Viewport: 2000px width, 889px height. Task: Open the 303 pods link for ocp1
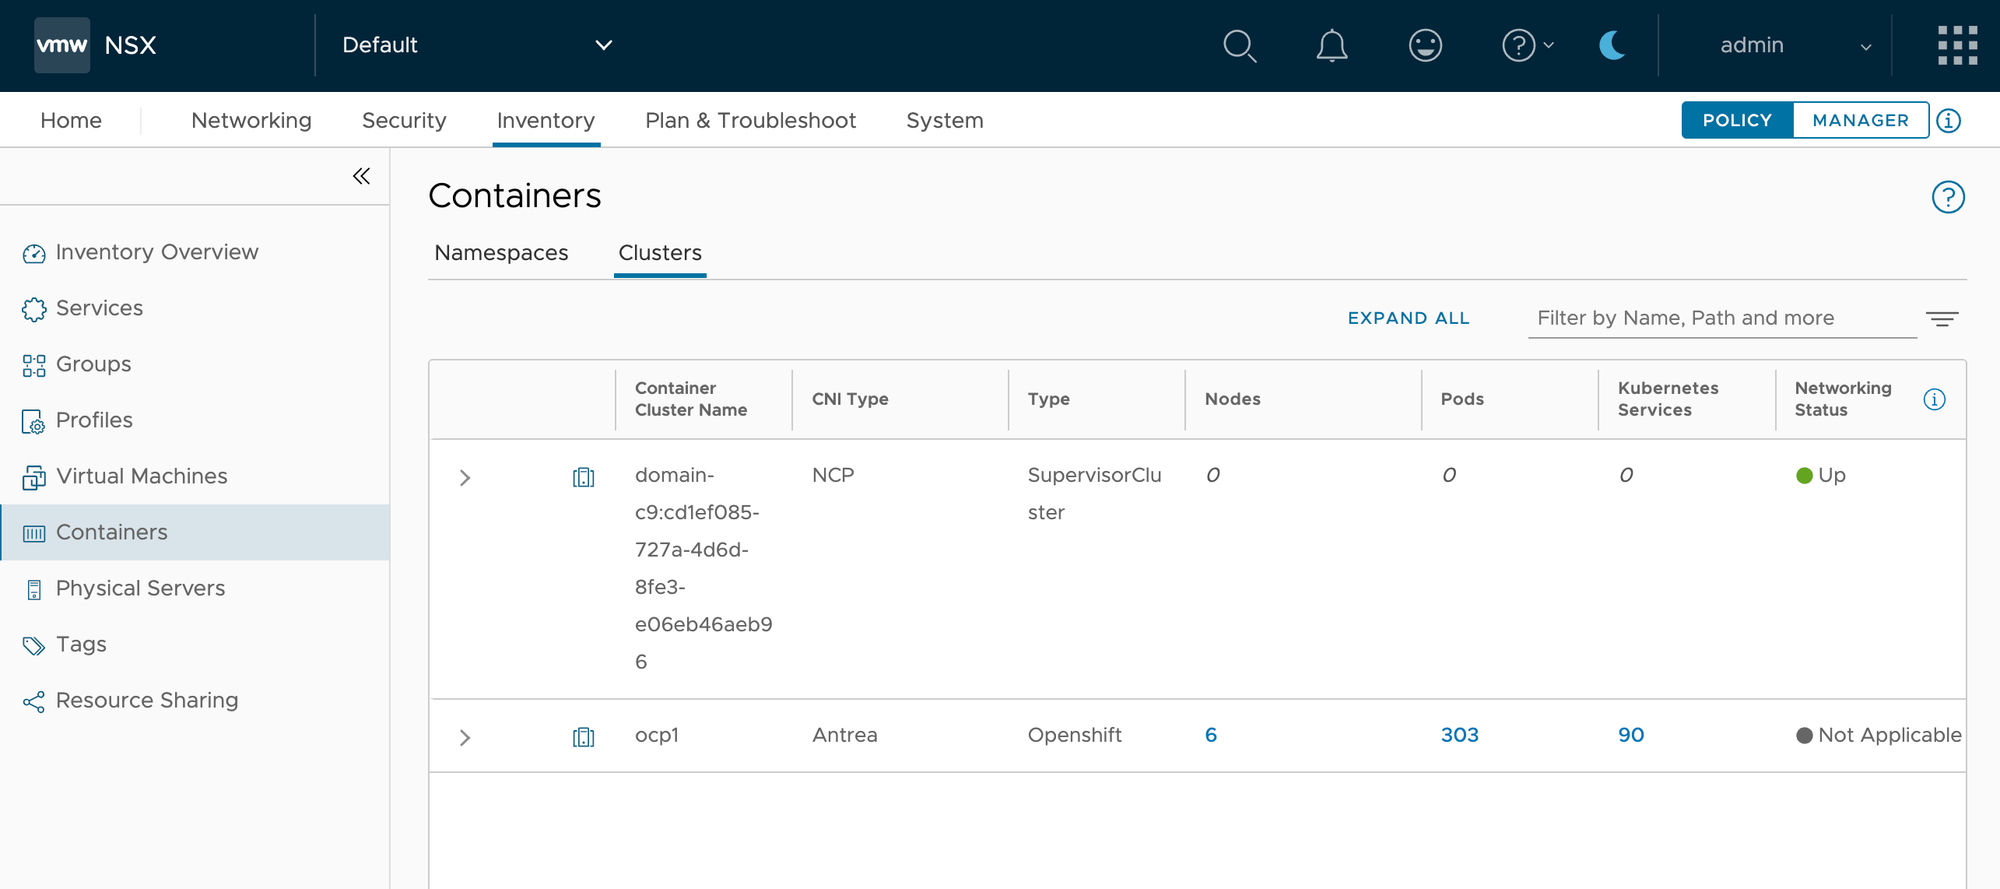coord(1459,735)
